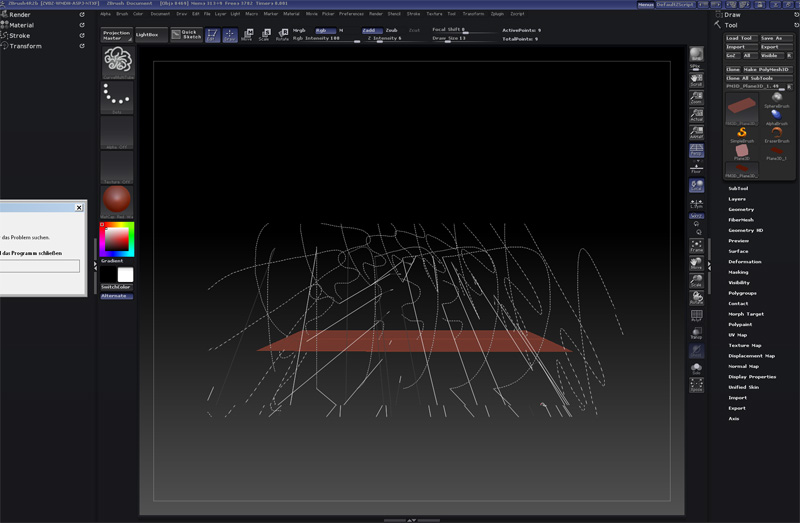Click the Move view icon in right shelf
The height and width of the screenshot is (523, 800).
click(x=696, y=263)
